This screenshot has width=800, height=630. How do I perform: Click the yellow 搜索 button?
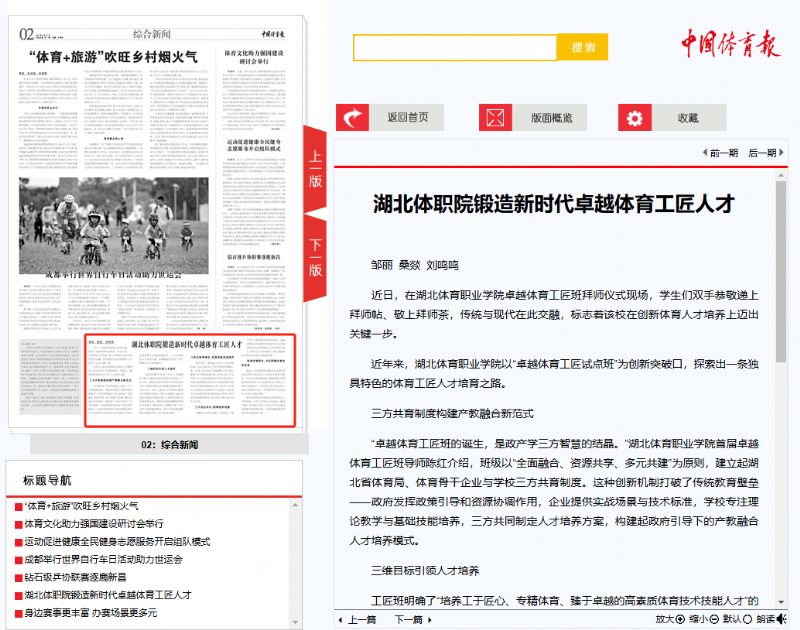click(582, 47)
